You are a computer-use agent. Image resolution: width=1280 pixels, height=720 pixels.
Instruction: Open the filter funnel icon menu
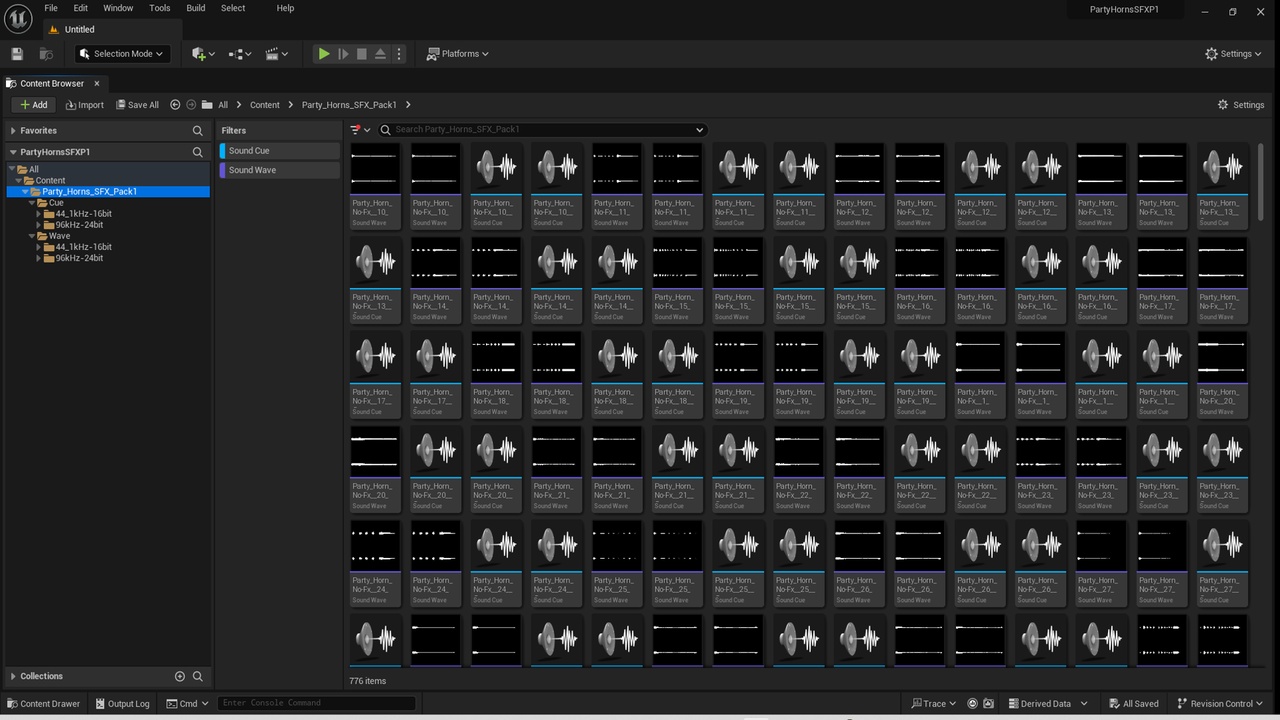(x=360, y=130)
